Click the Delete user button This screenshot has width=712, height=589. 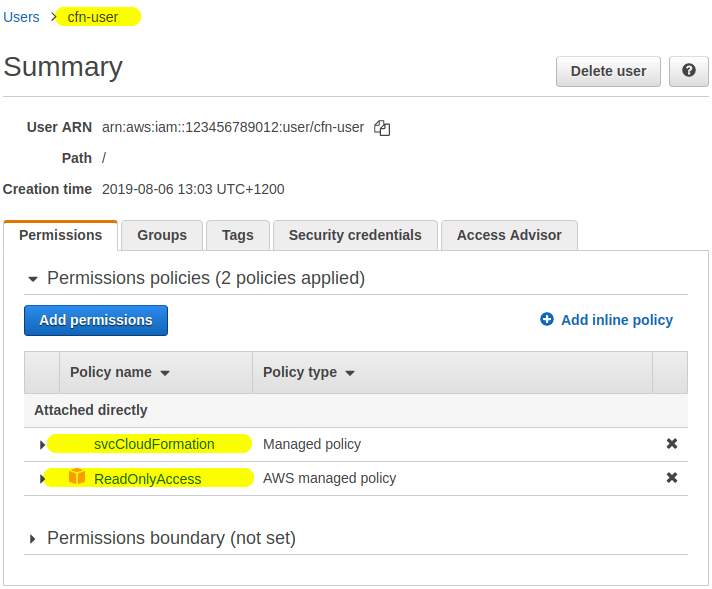pyautogui.click(x=608, y=71)
